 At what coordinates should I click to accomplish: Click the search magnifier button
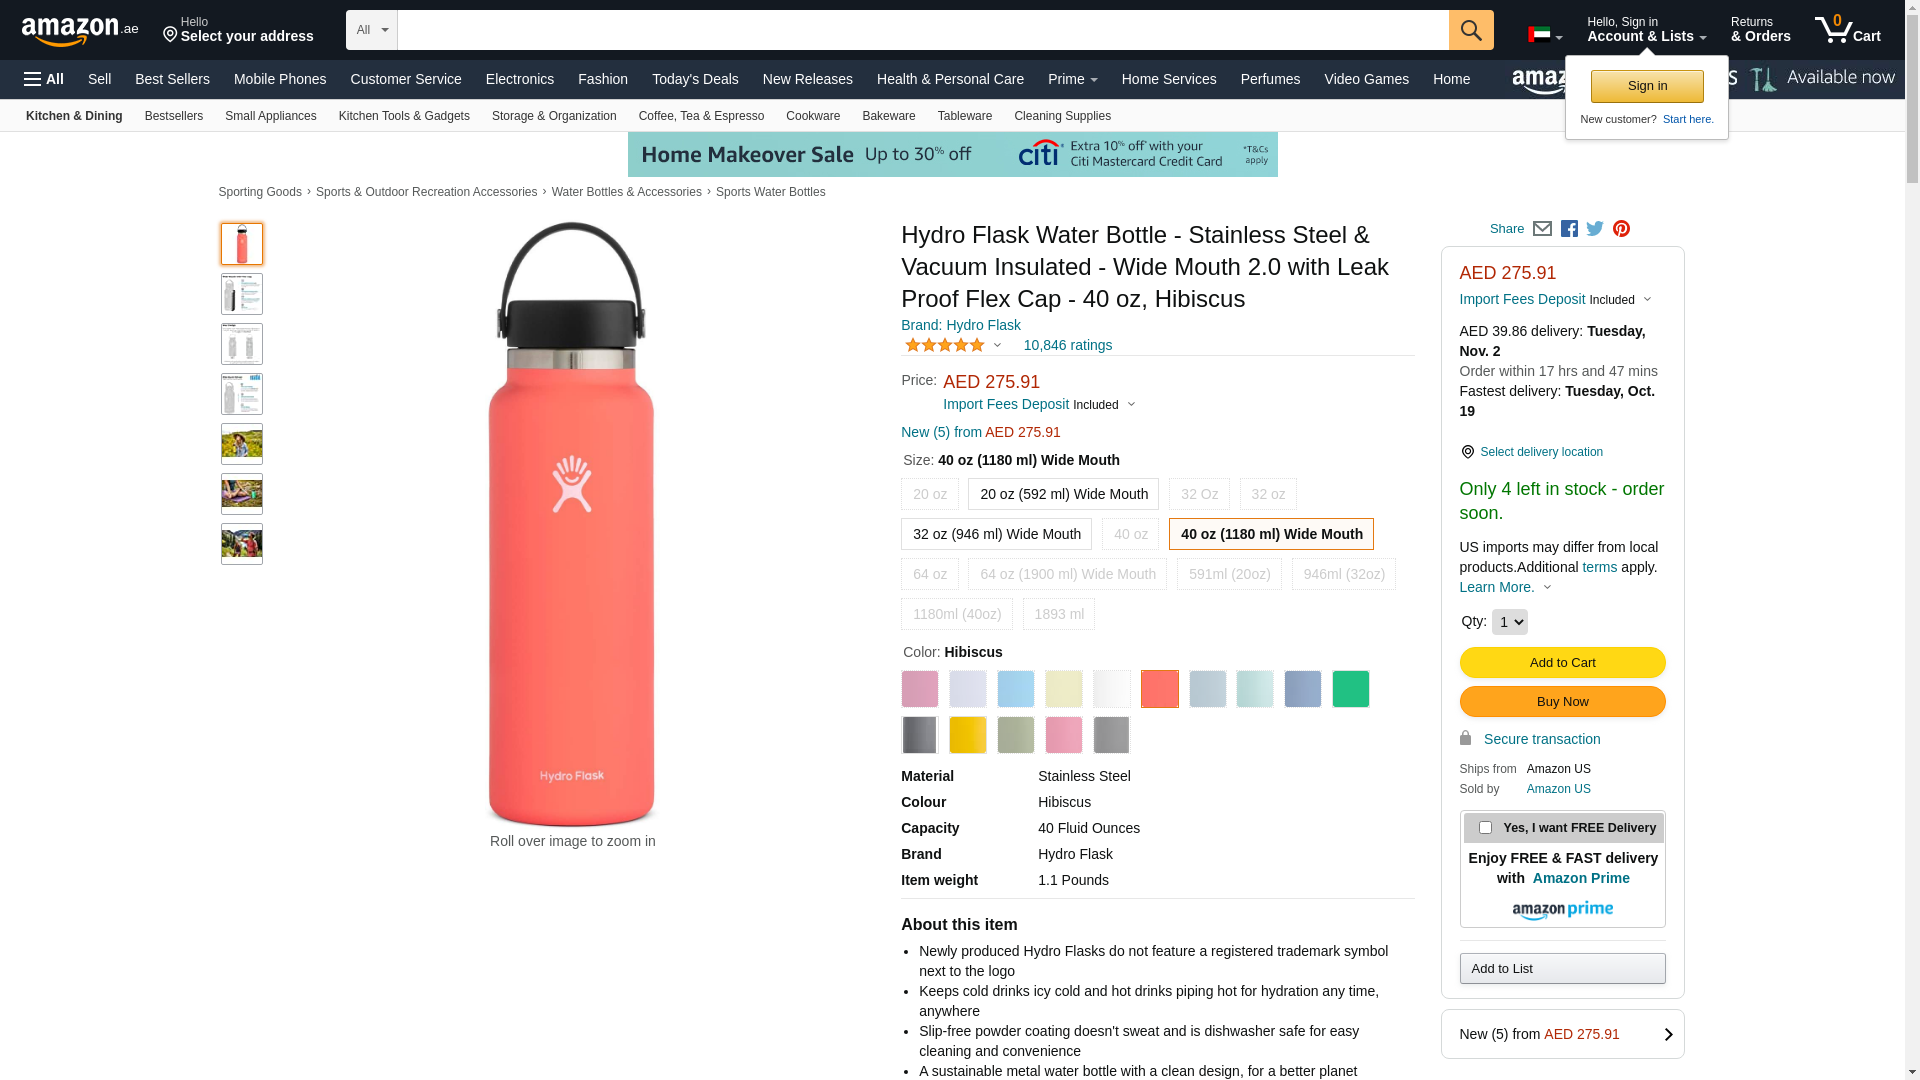[1470, 30]
